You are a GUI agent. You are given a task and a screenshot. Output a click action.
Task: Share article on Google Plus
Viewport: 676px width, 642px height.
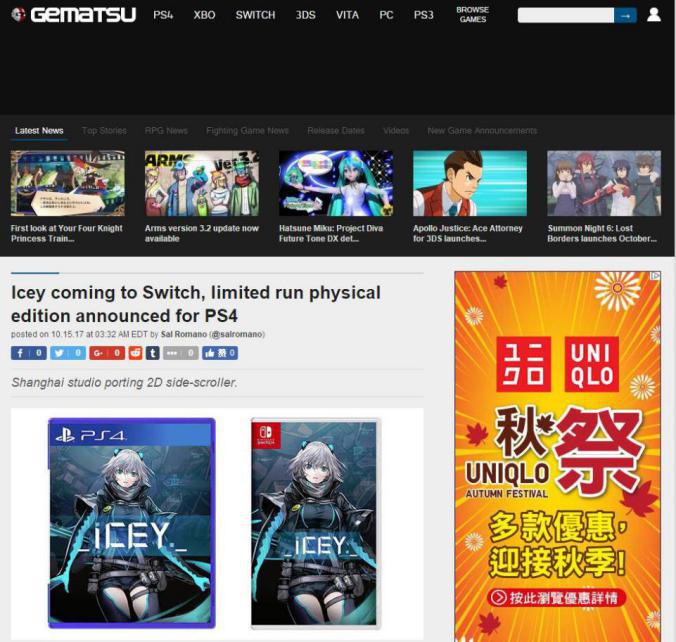pos(107,353)
